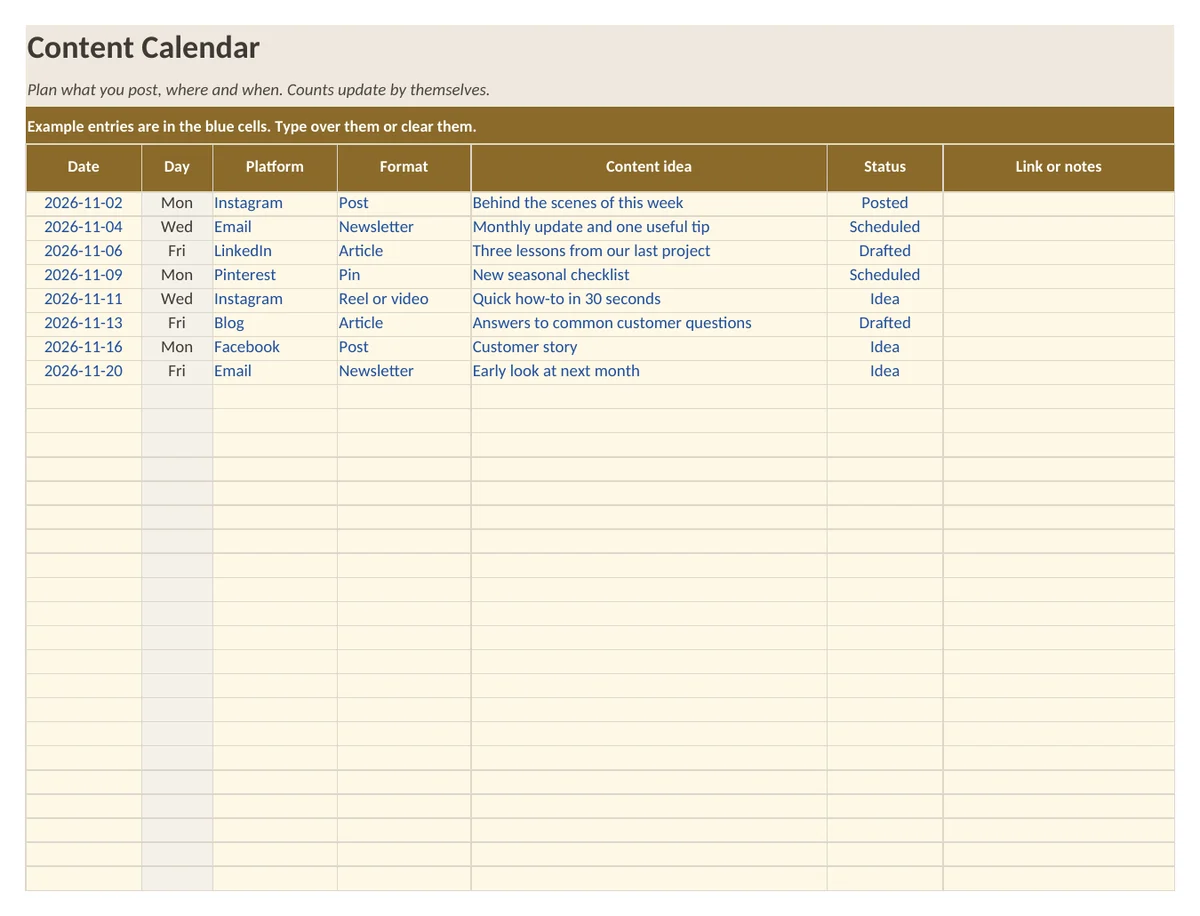Select the Posted status cell

pyautogui.click(x=885, y=203)
